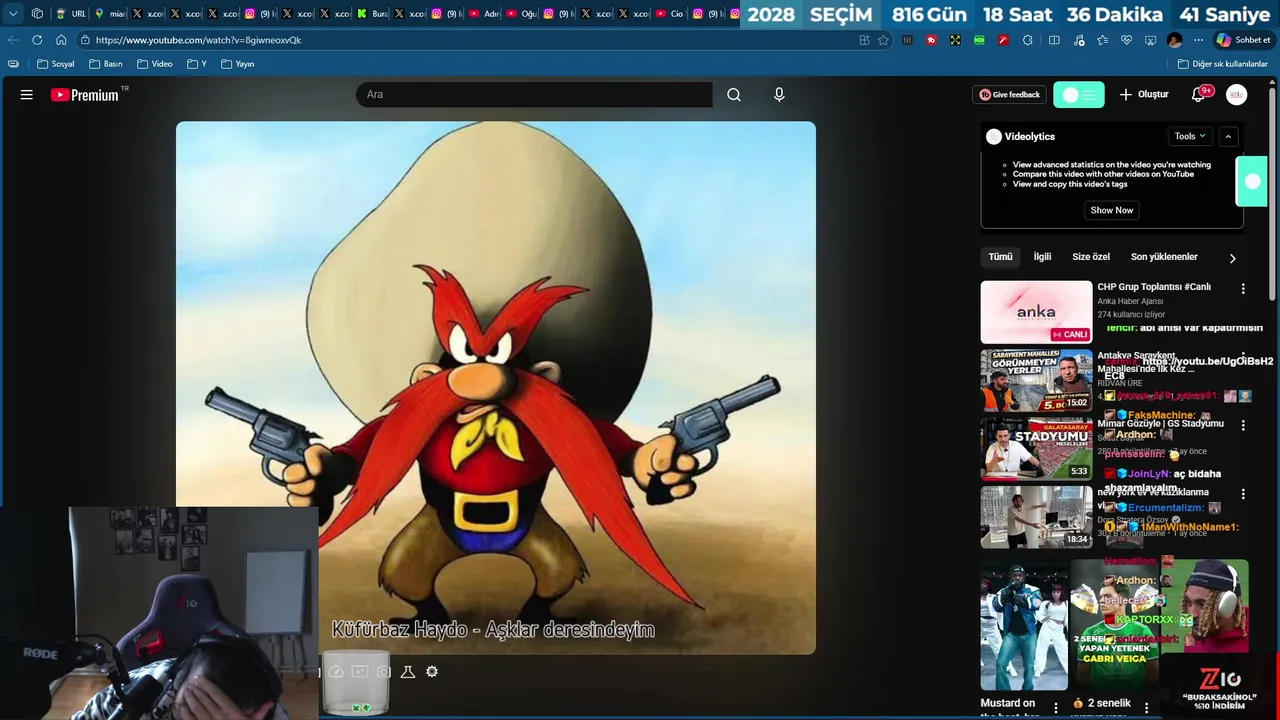
Task: Click the flask experiment icon below the video
Action: [x=408, y=672]
